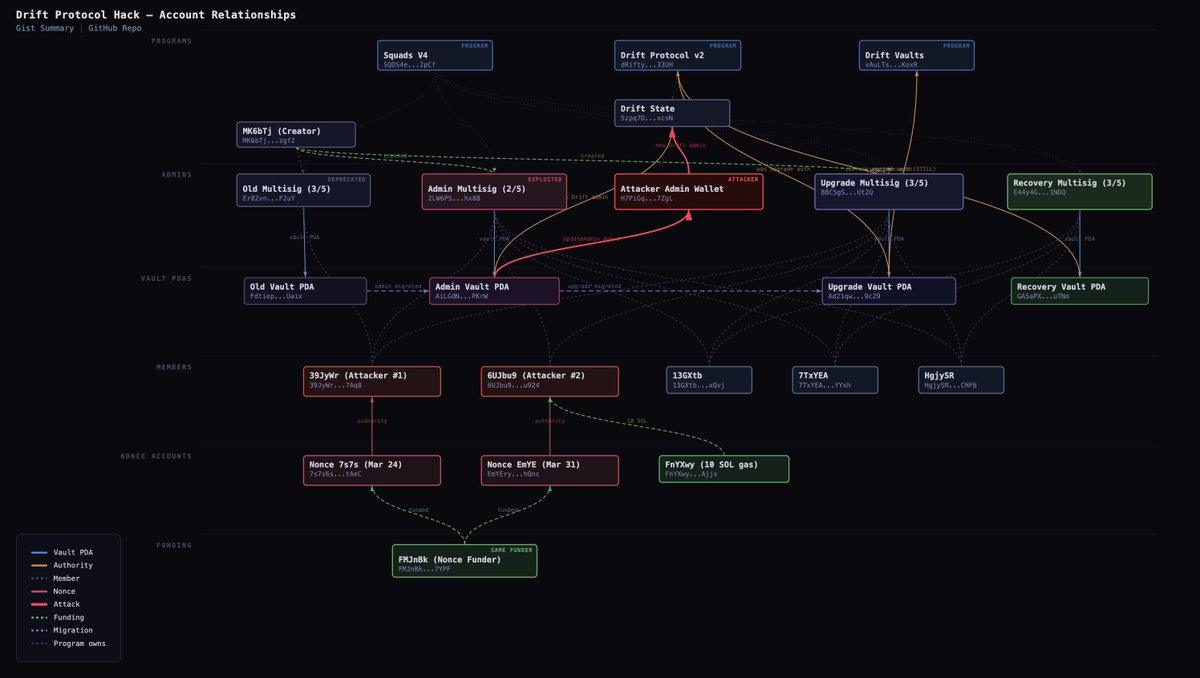The height and width of the screenshot is (678, 1200).
Task: Select the Squads V4 program node
Action: click(x=436, y=55)
